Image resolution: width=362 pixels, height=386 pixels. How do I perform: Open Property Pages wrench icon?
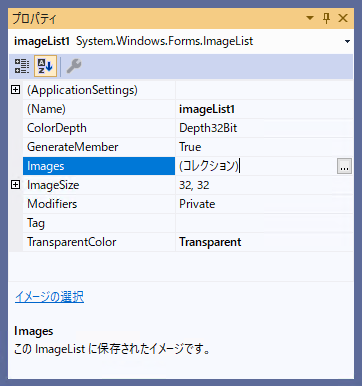point(74,66)
